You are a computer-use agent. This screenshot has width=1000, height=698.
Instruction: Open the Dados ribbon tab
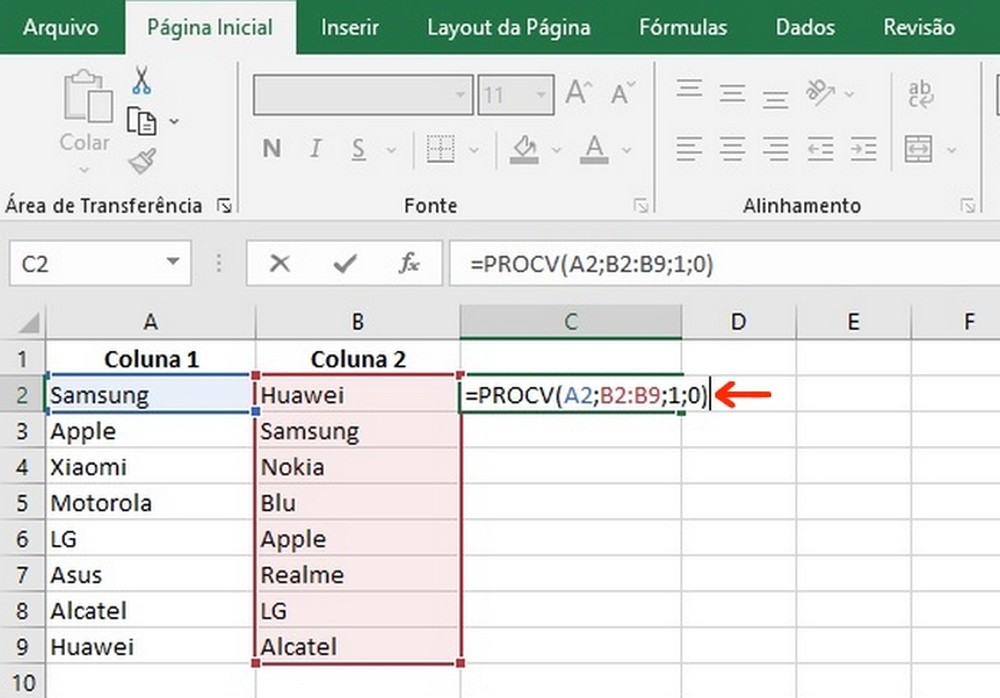point(805,27)
